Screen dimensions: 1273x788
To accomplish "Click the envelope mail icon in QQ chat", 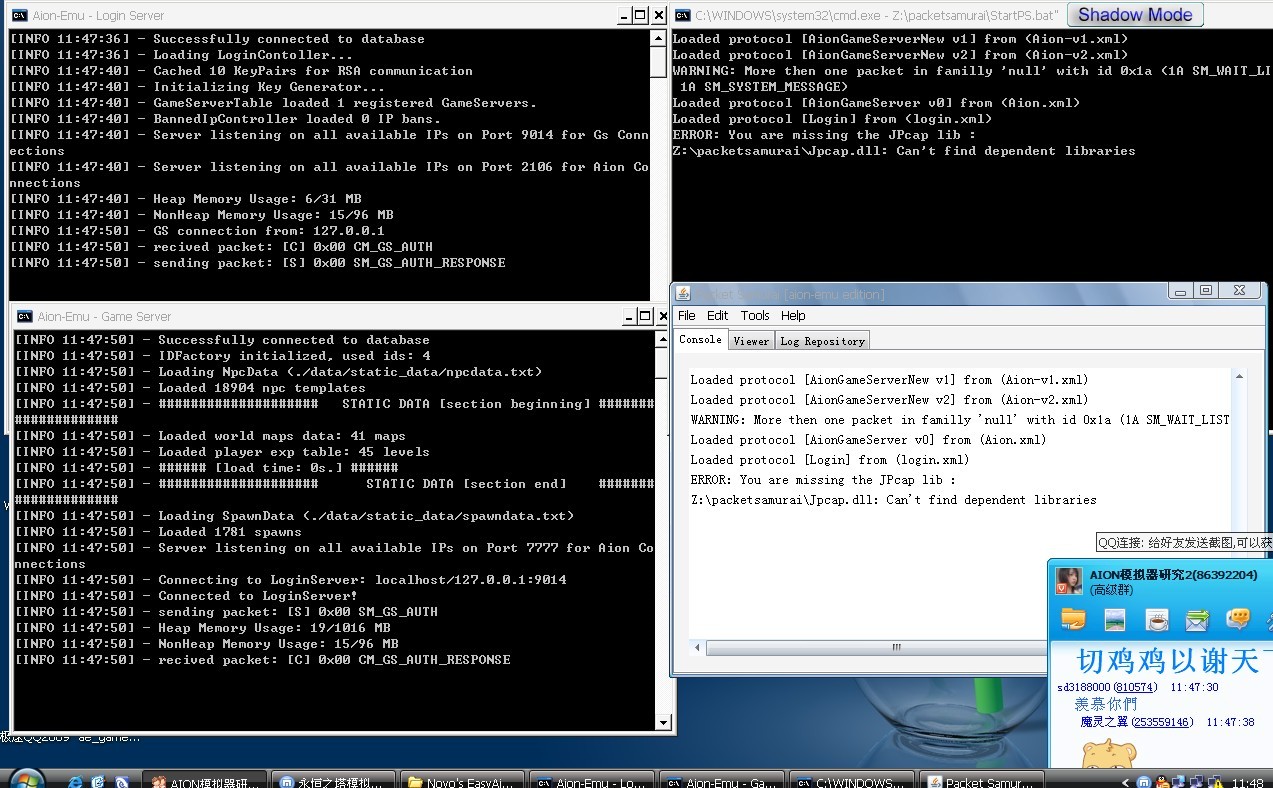I will click(1197, 619).
